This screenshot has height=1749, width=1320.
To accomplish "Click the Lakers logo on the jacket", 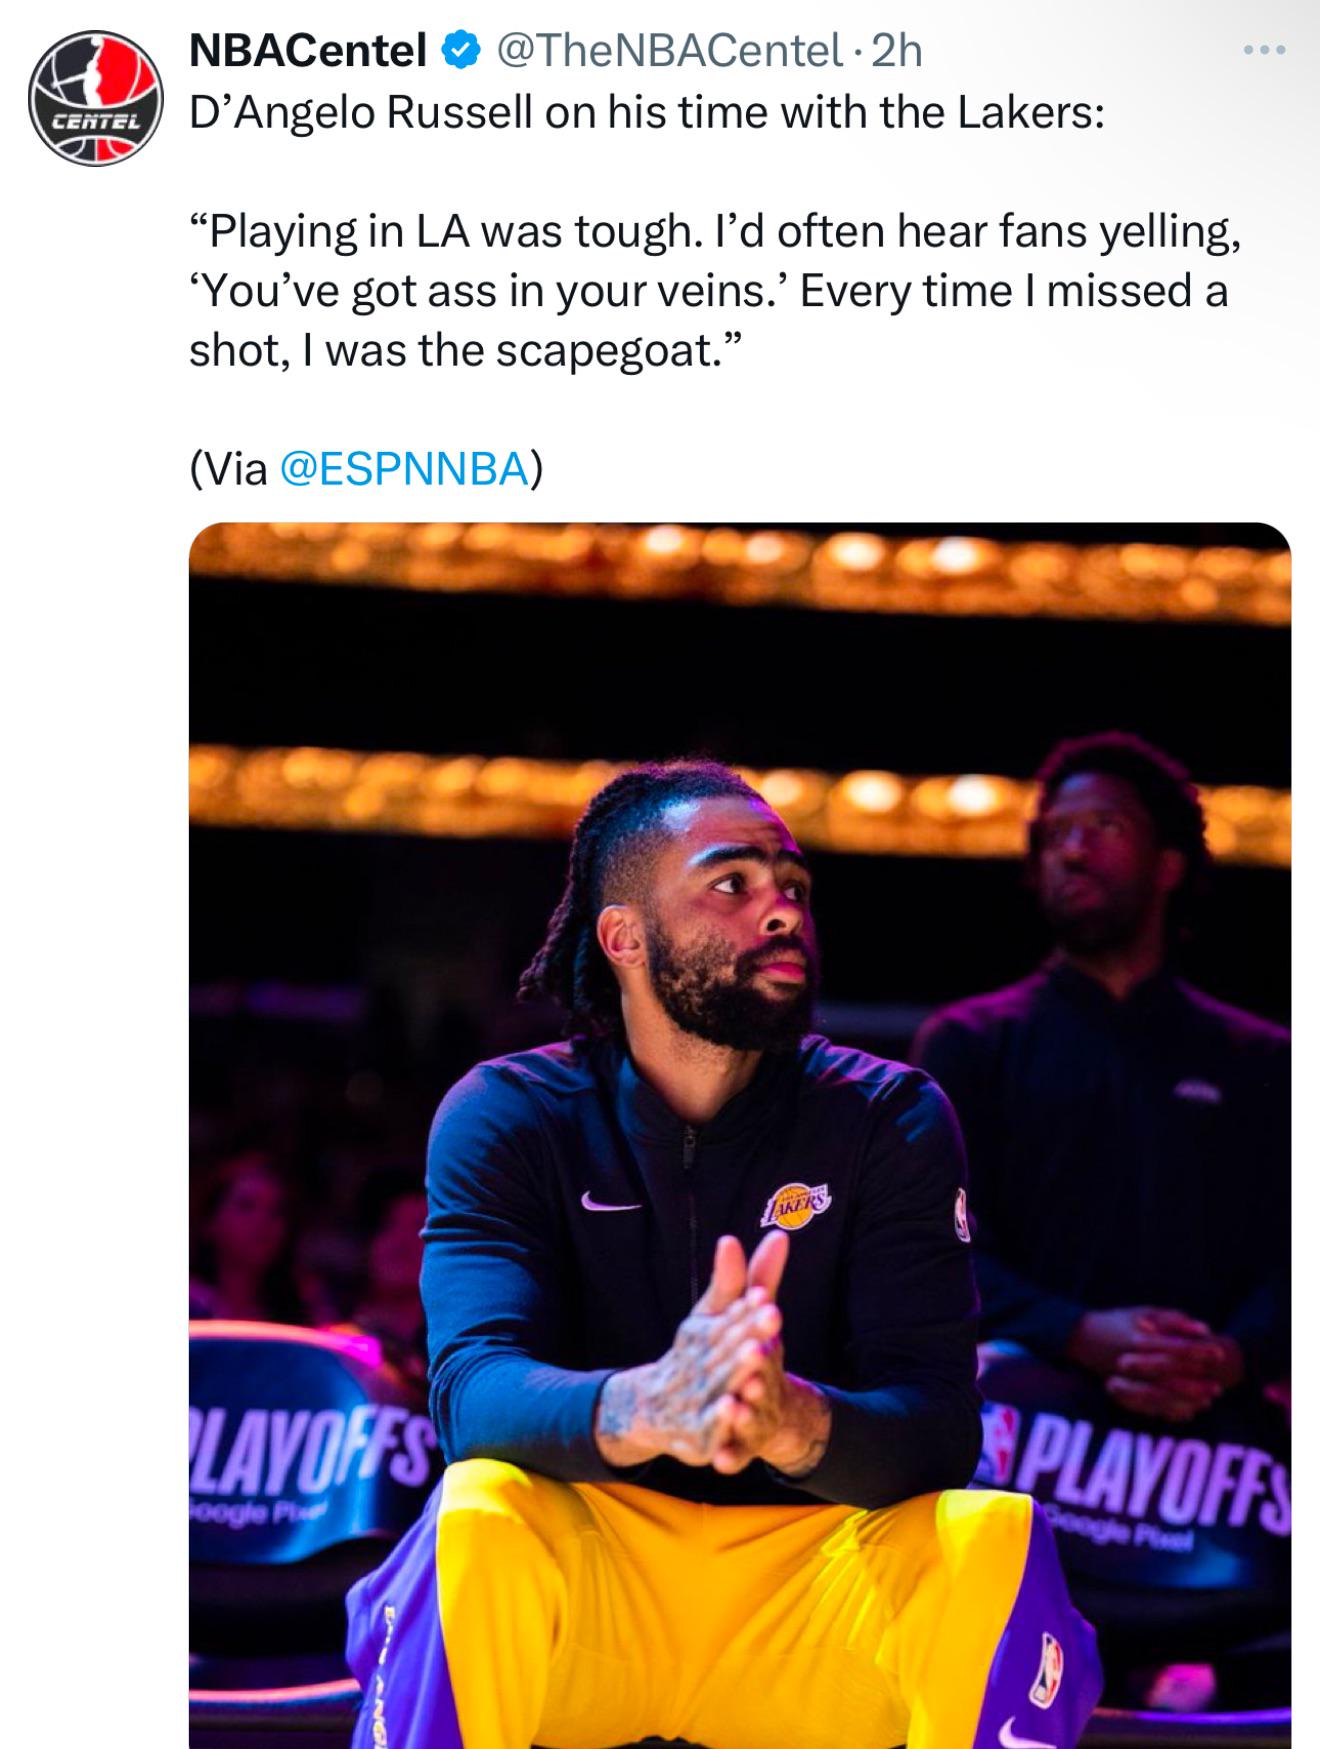I will (795, 1206).
